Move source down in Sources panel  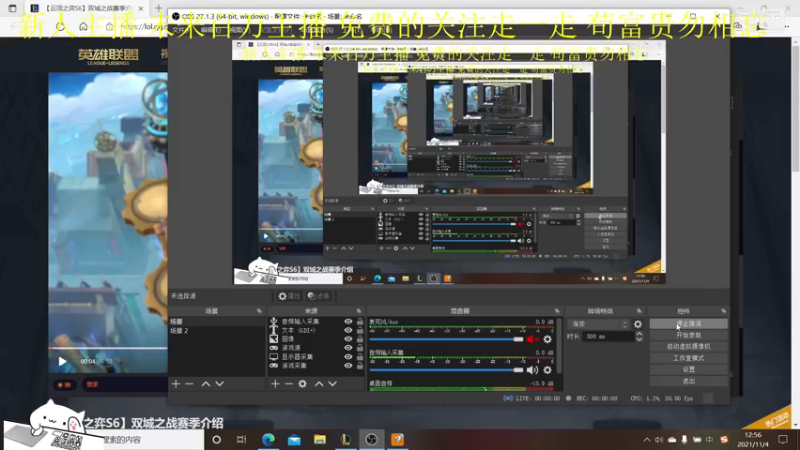coord(333,384)
